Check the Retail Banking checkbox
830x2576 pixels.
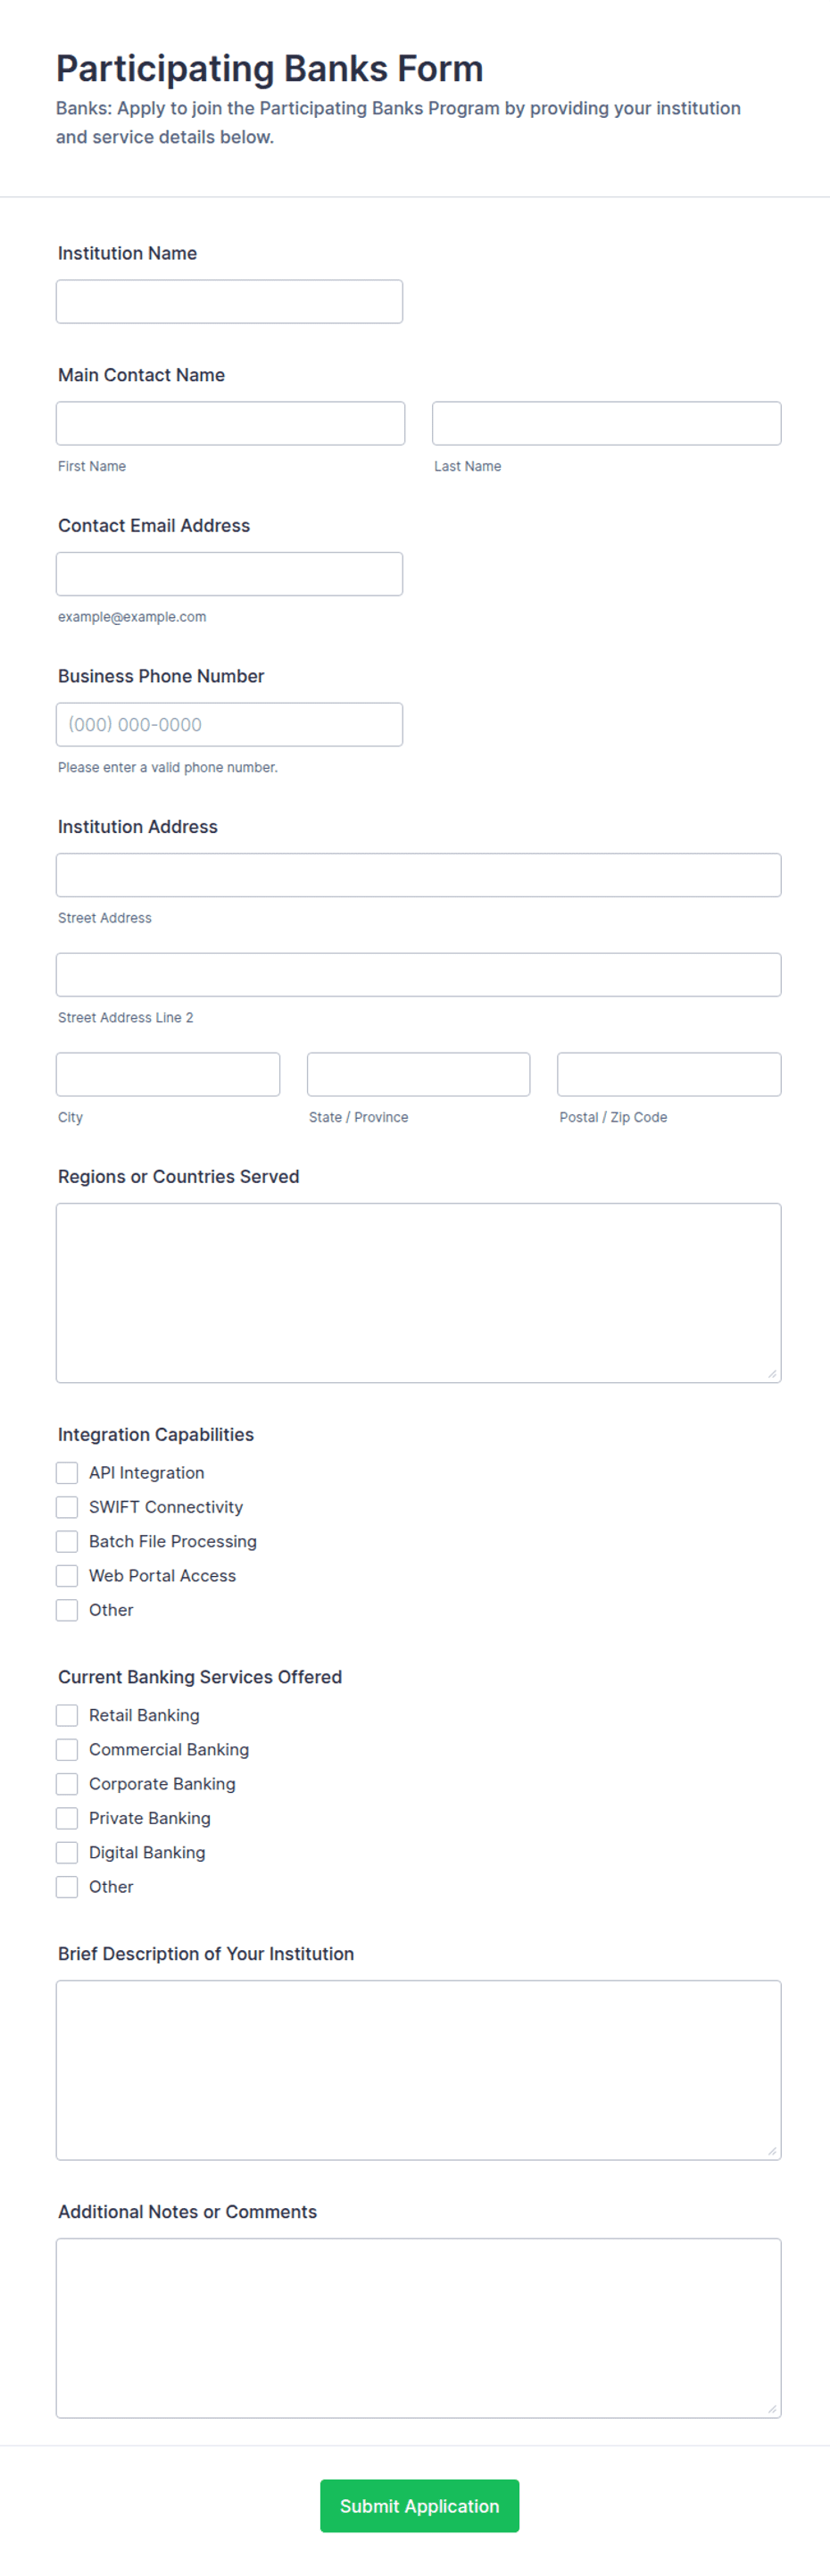(x=67, y=1715)
